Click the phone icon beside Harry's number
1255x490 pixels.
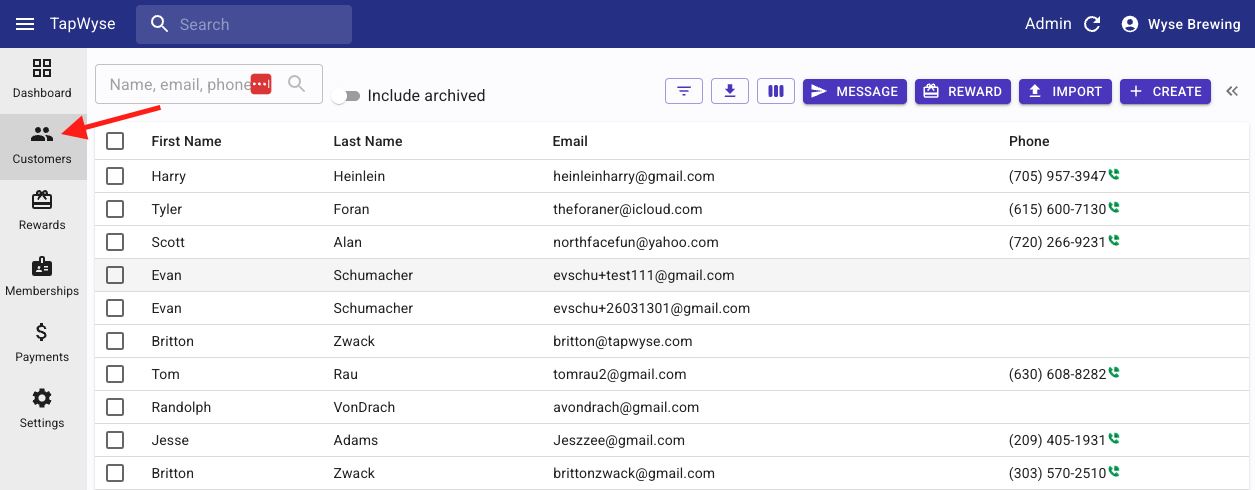pos(1114,175)
